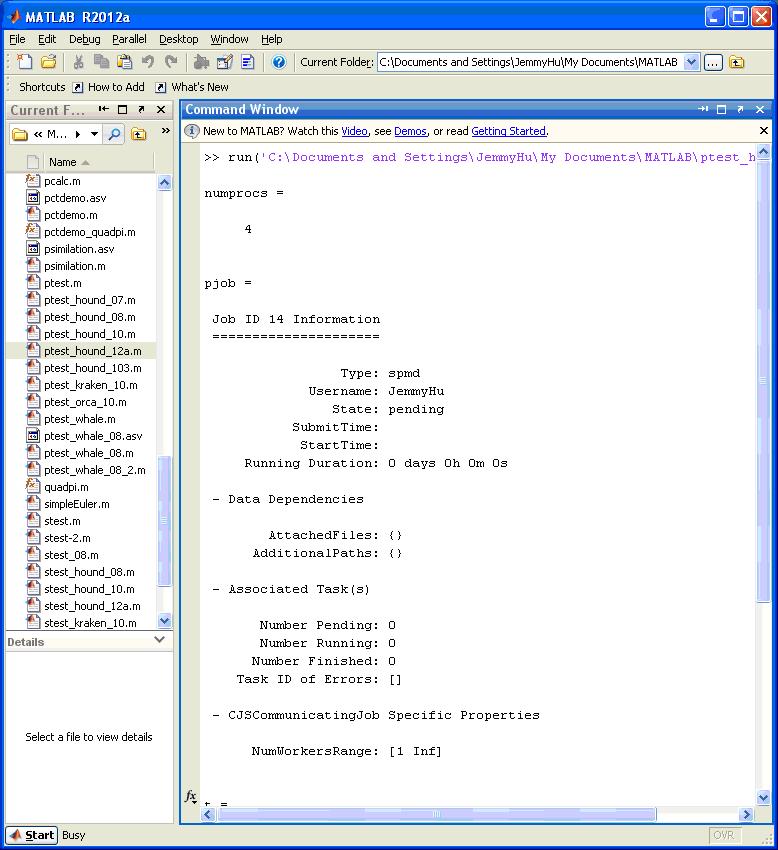Click the browse for folder ellipsis button

click(712, 62)
